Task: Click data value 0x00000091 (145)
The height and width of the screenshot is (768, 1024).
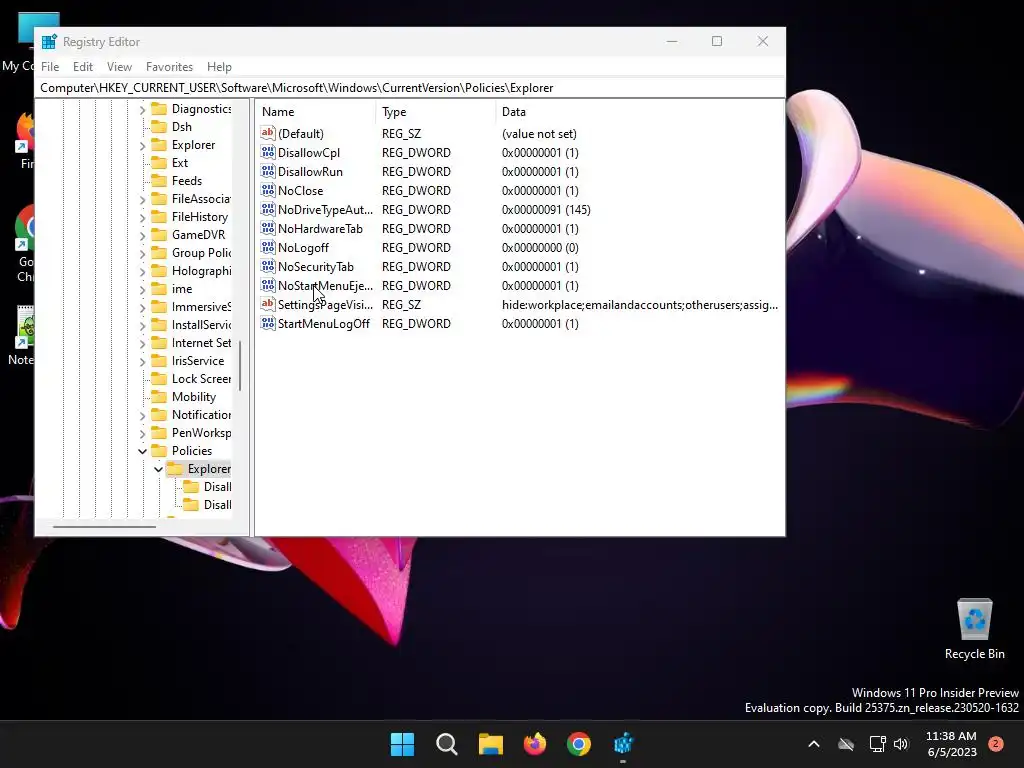Action: (x=546, y=210)
